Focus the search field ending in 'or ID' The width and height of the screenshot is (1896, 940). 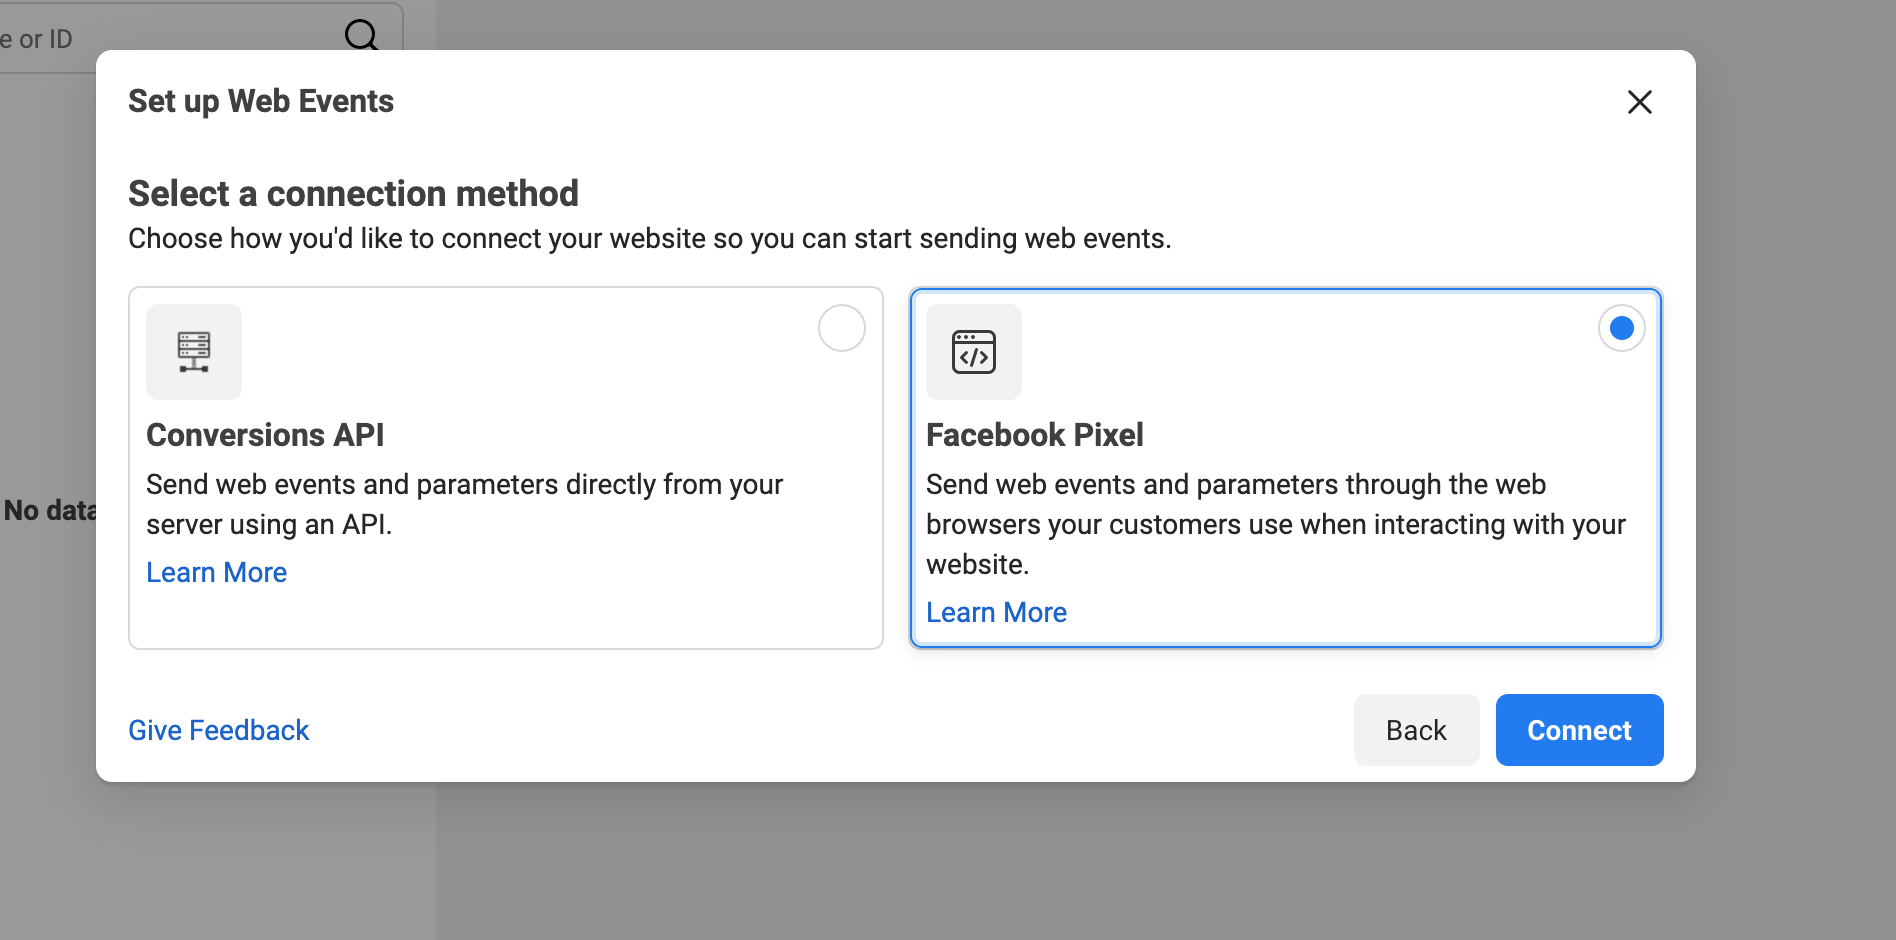150,38
